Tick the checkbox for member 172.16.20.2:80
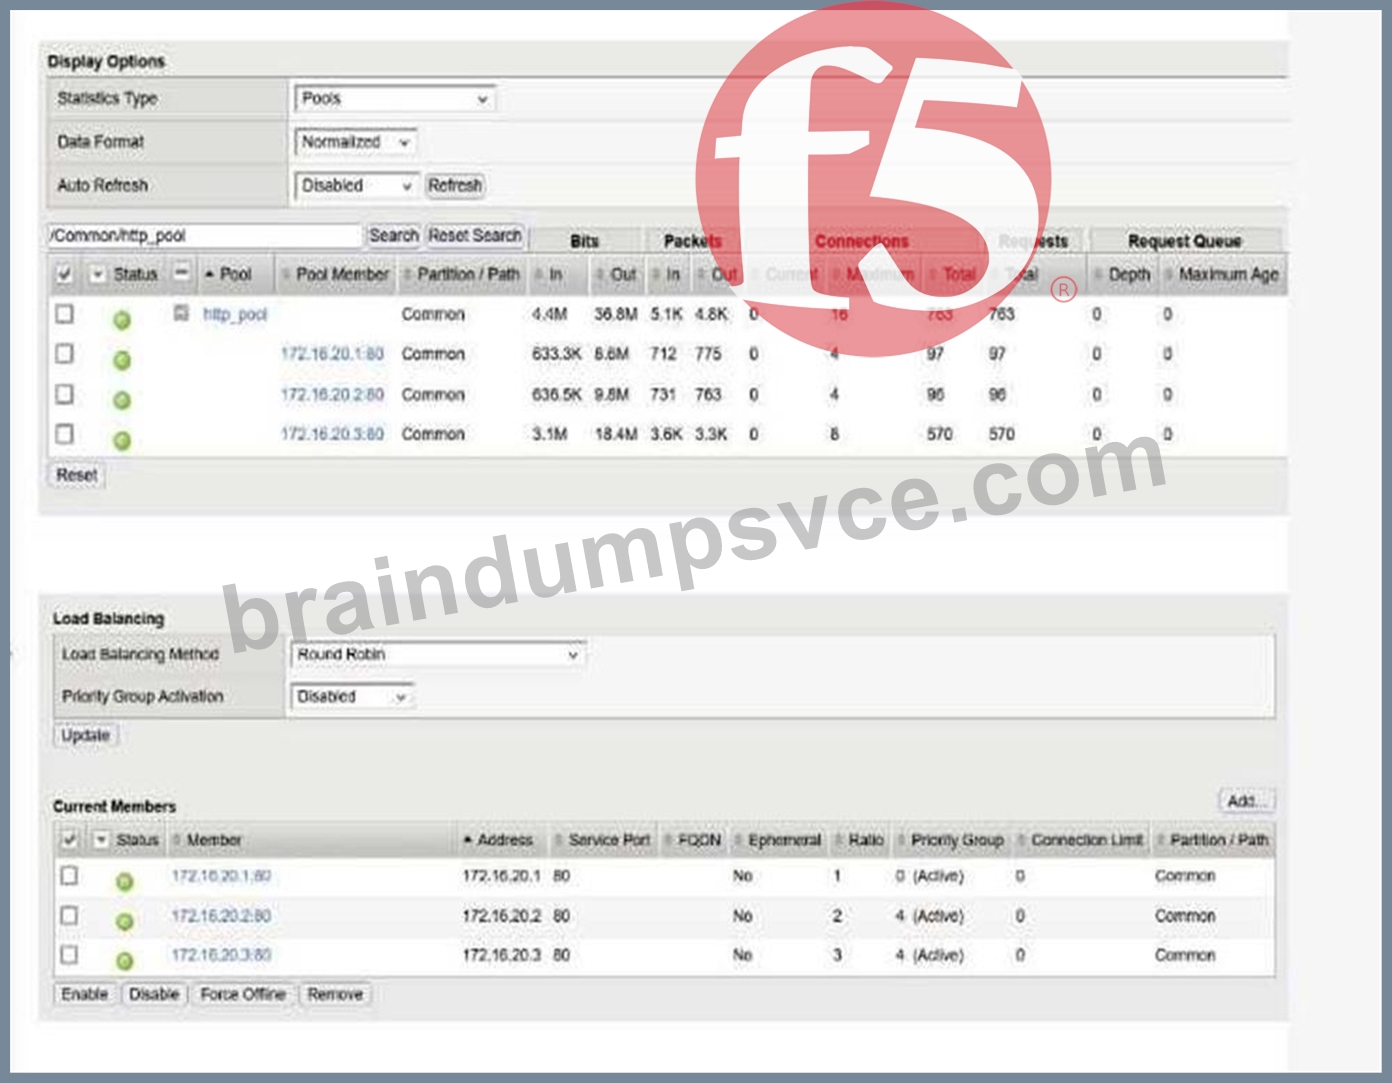Screen dimensions: 1392x1083 pyautogui.click(x=69, y=915)
